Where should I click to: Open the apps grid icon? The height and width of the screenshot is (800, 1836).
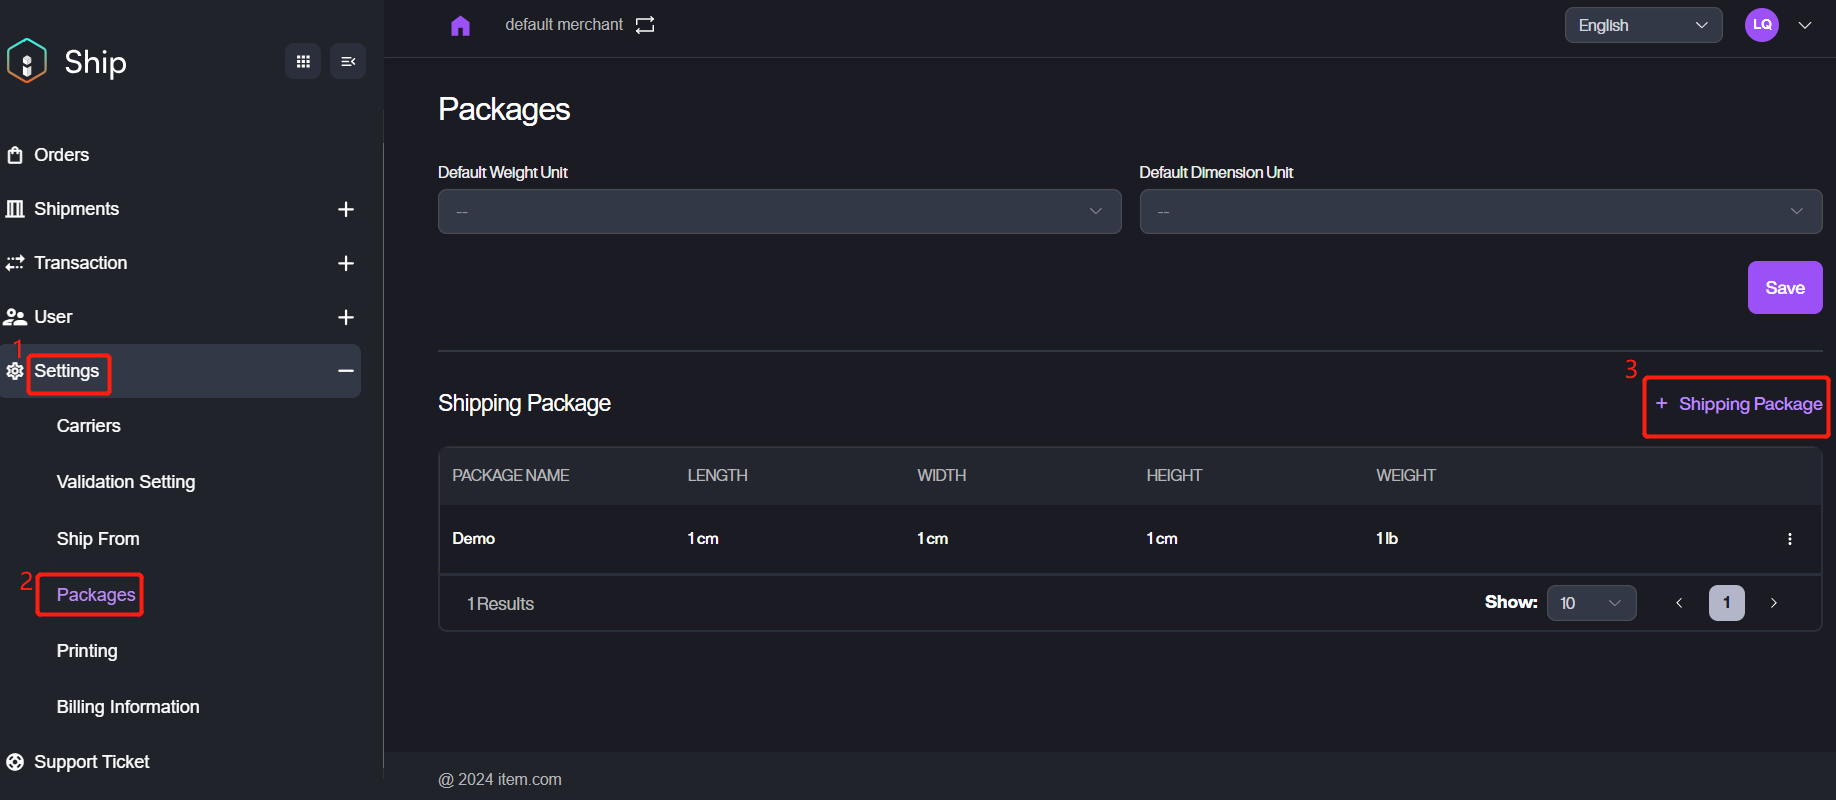(303, 62)
